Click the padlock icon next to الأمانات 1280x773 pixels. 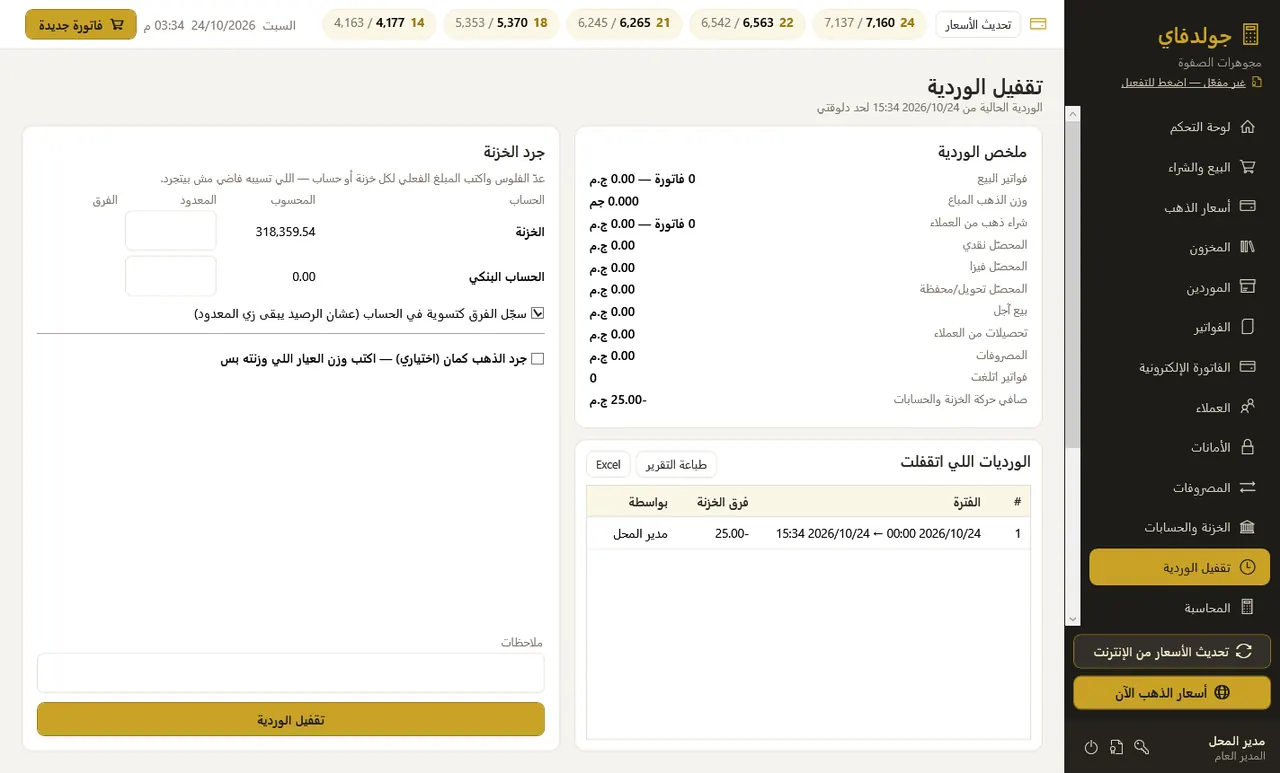pos(1247,447)
